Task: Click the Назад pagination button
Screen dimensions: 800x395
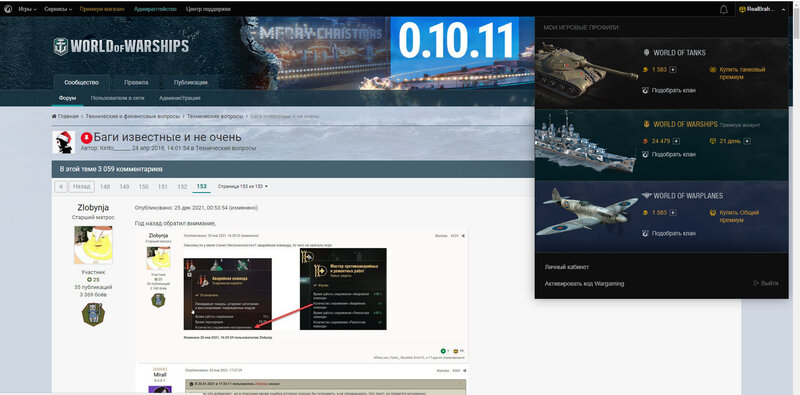Action: pos(81,187)
